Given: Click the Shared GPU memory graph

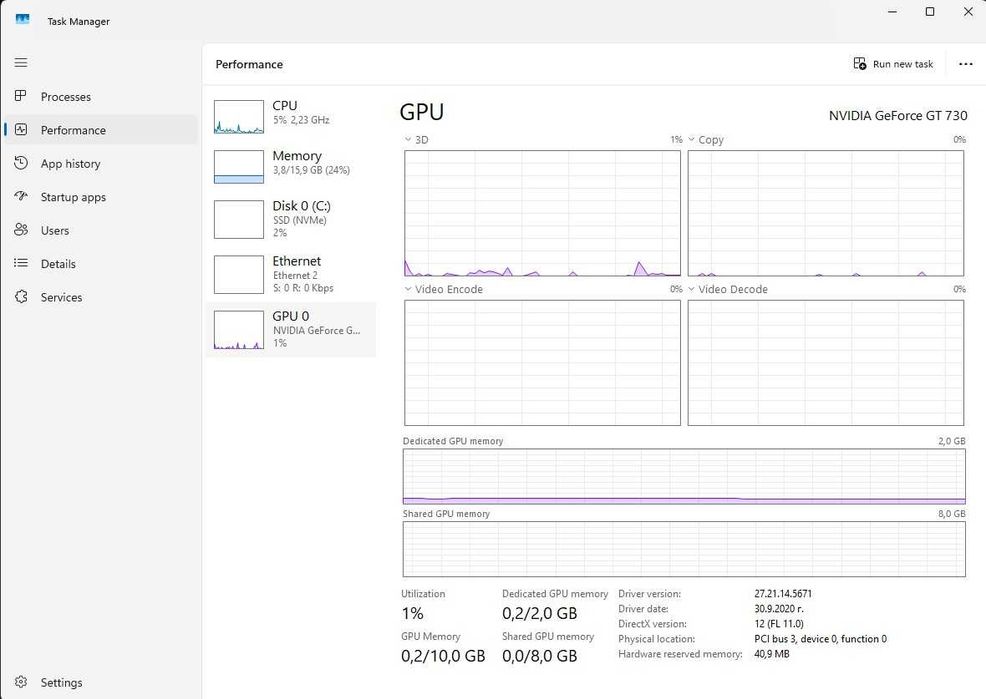Looking at the screenshot, I should click(x=684, y=549).
